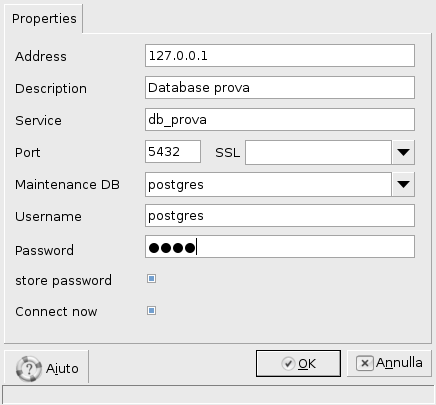Click the store password label
436x405 pixels.
coord(63,281)
